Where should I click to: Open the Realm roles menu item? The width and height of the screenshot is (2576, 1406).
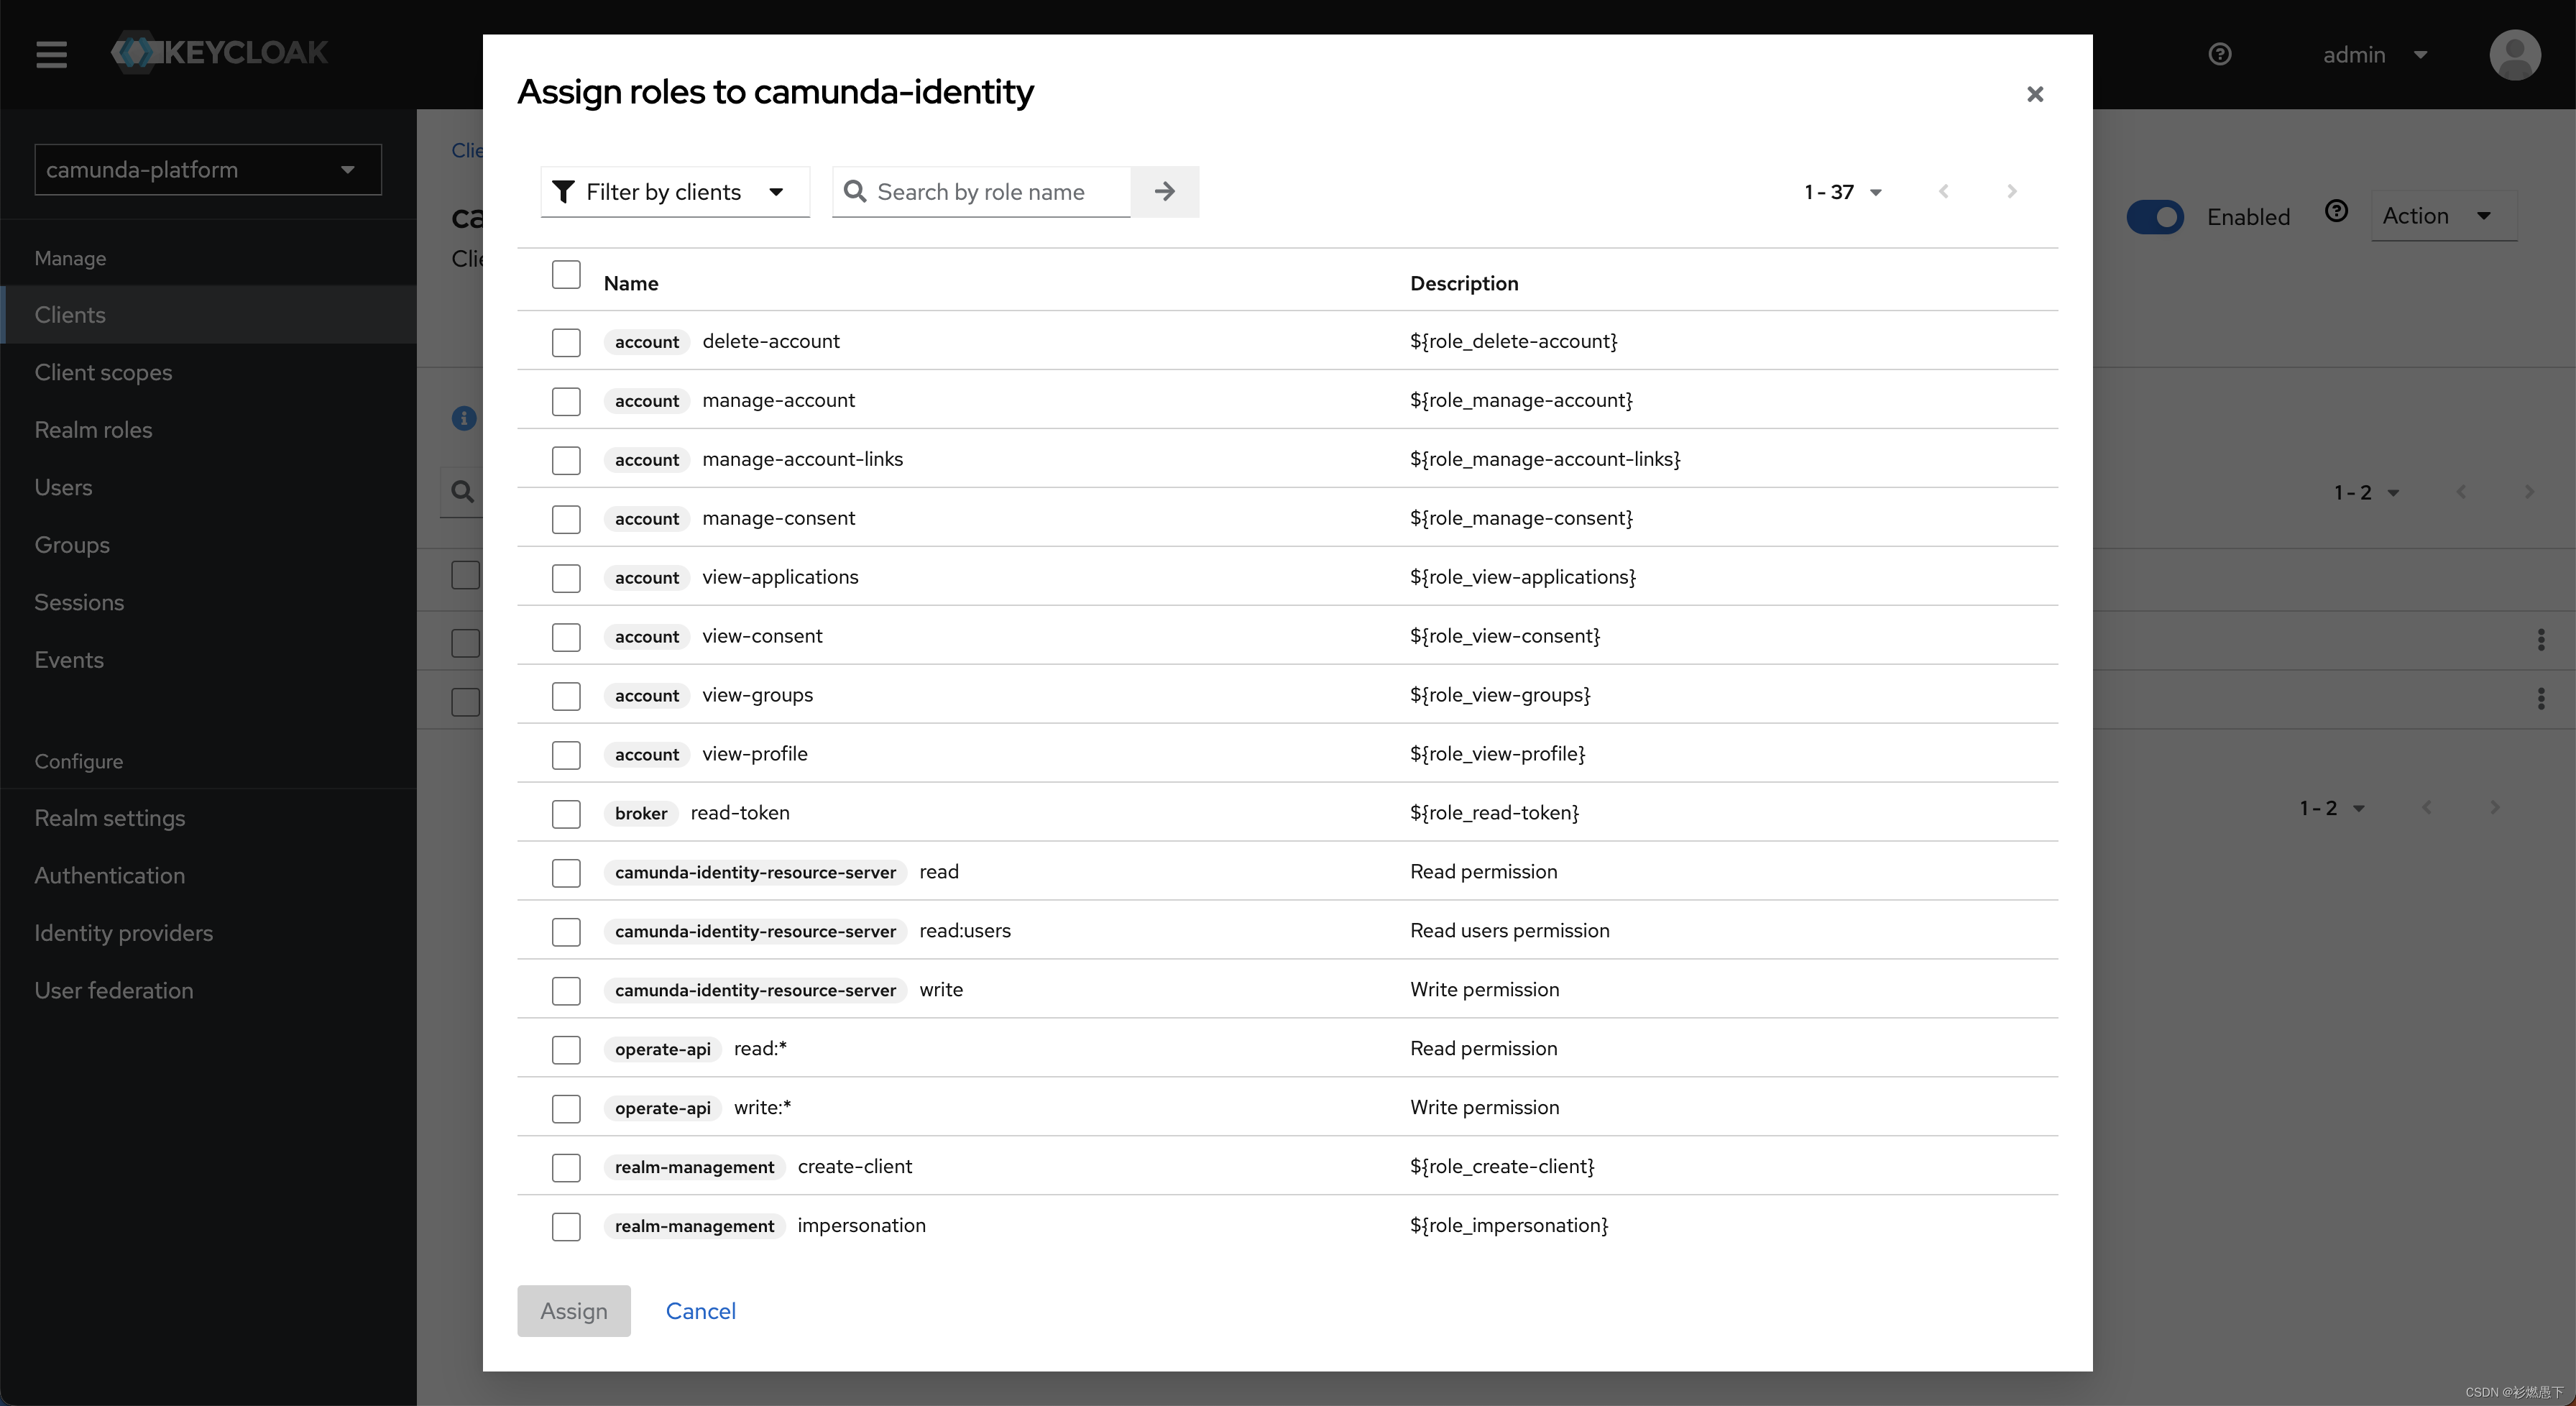coord(92,428)
